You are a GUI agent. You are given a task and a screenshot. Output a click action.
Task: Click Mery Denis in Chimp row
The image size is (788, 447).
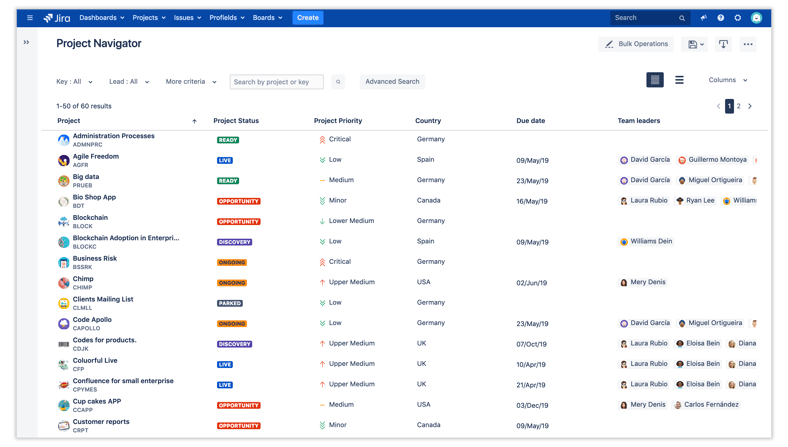click(x=643, y=282)
